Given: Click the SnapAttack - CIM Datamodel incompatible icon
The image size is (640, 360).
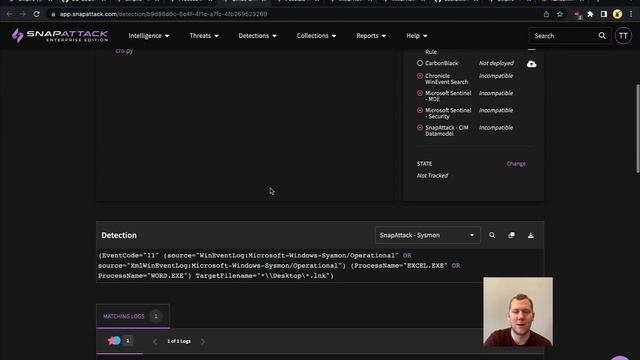Looking at the screenshot, I should [x=420, y=127].
